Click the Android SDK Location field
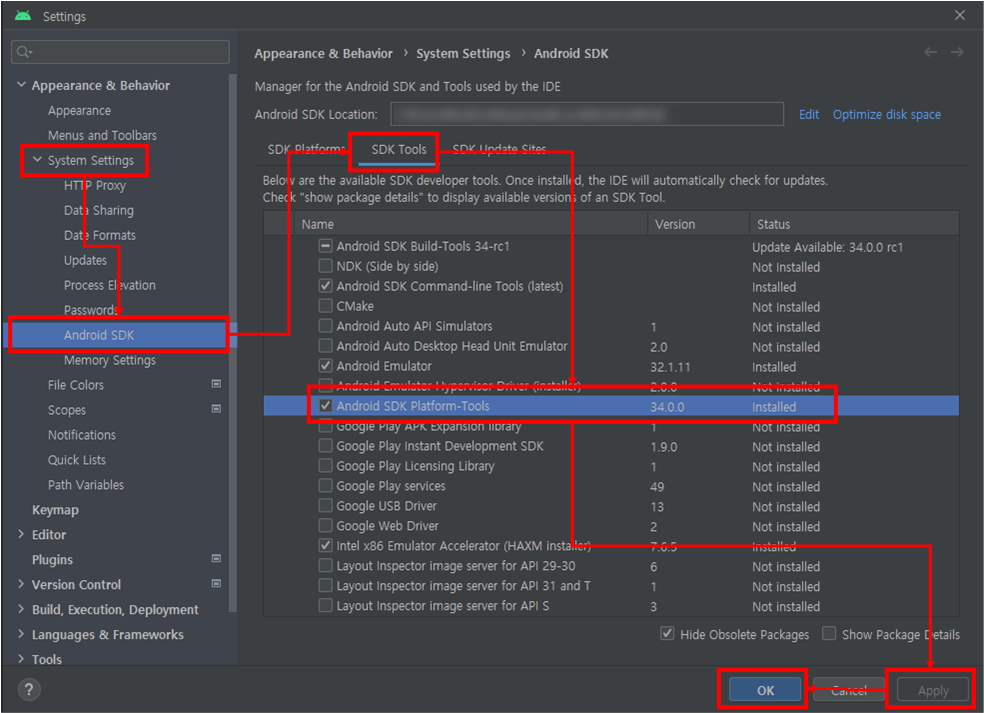The image size is (984, 713). pyautogui.click(x=587, y=114)
